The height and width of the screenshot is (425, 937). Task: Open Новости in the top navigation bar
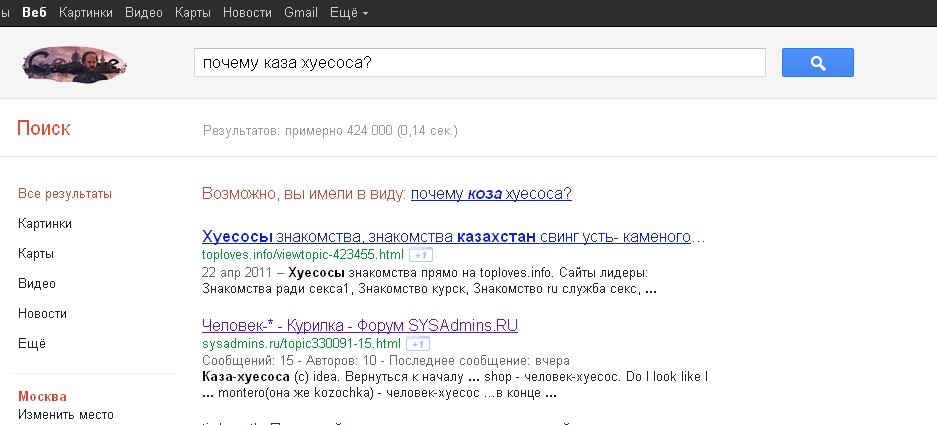click(x=247, y=13)
